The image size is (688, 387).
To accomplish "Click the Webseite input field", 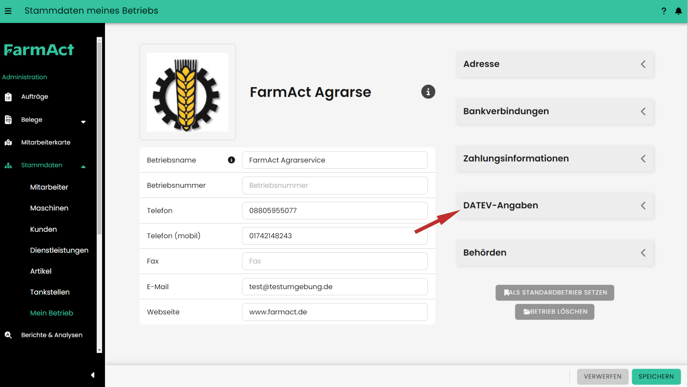I will [x=335, y=312].
